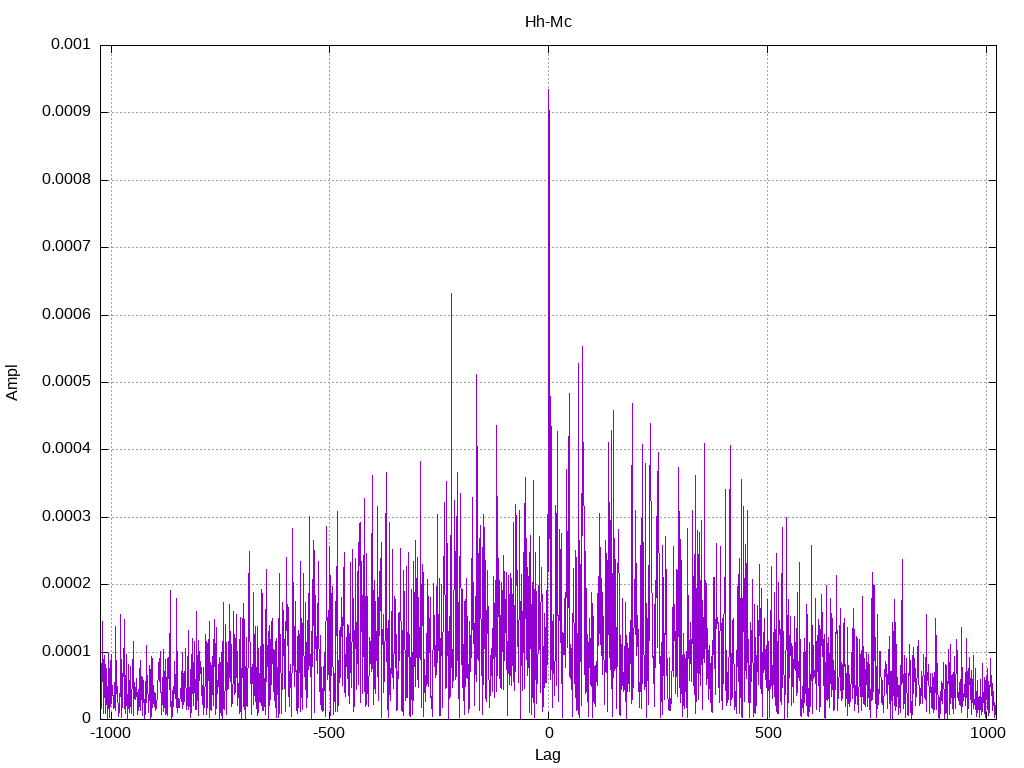Click y-axis tick value 0.0002

pos(66,584)
